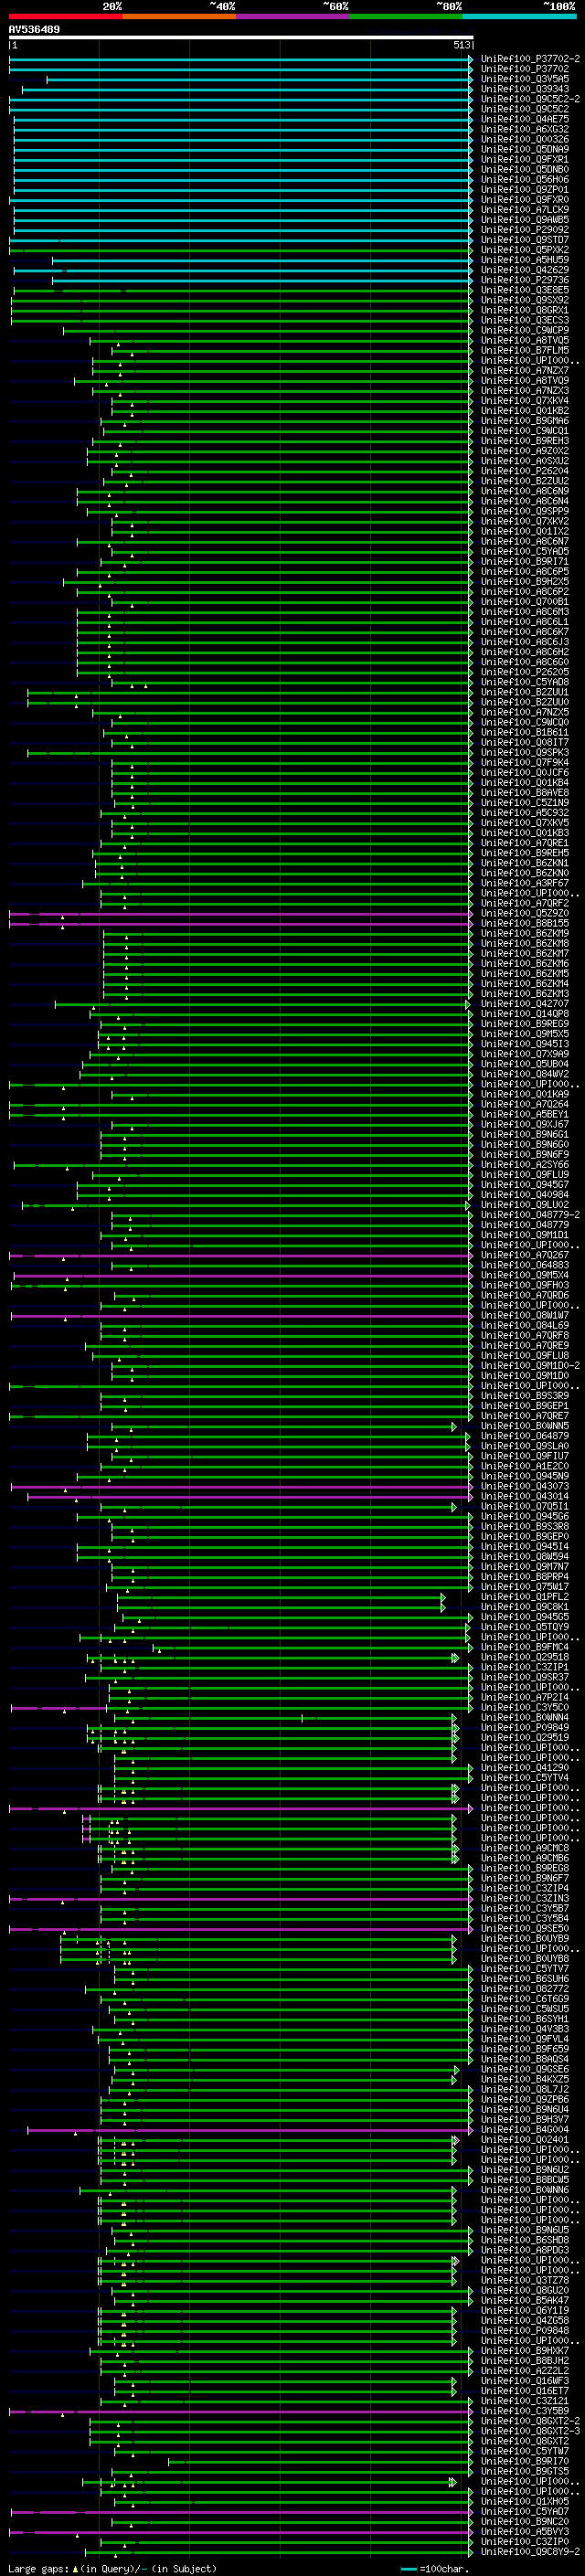Select hit label UniRef100_P29092
Screen dimensions: 585x2576
525,230
